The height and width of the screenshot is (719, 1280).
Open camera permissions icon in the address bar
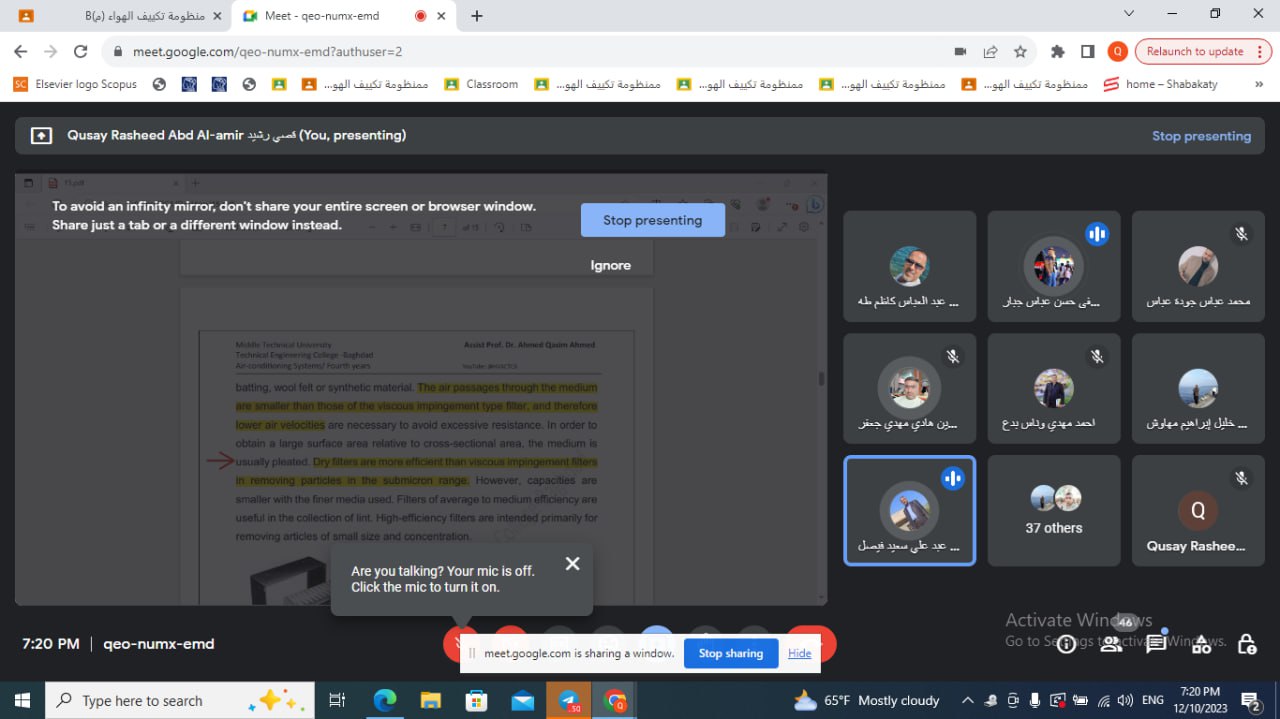click(x=960, y=52)
